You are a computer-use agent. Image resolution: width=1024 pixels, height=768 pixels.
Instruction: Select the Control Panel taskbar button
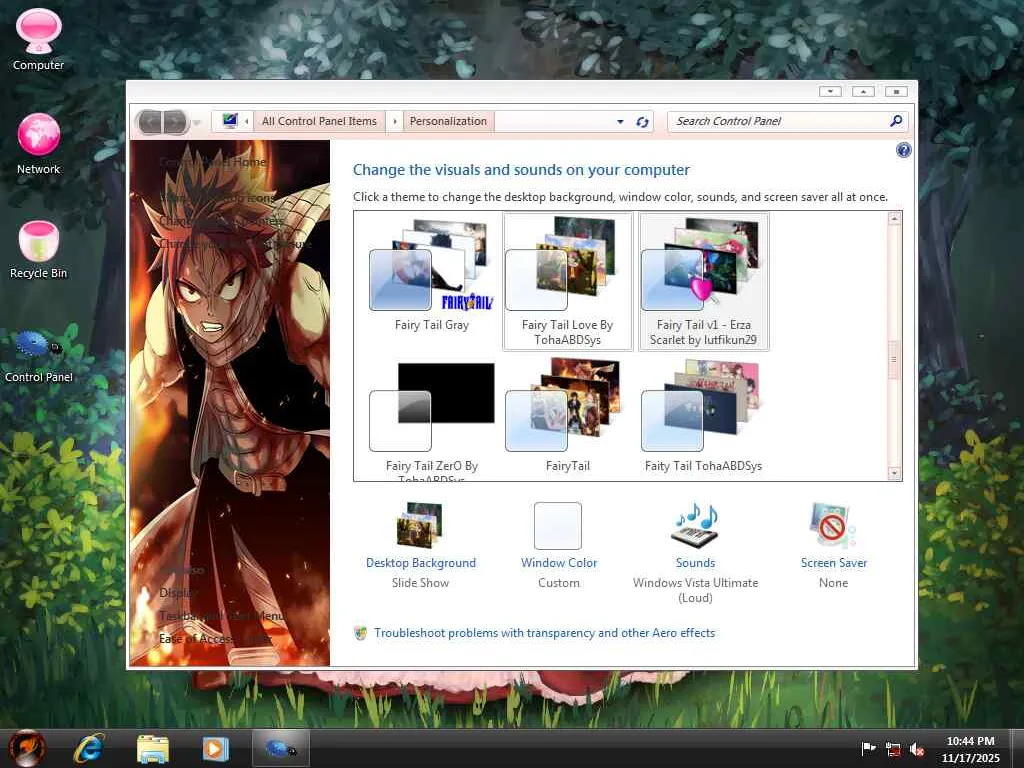tap(281, 748)
